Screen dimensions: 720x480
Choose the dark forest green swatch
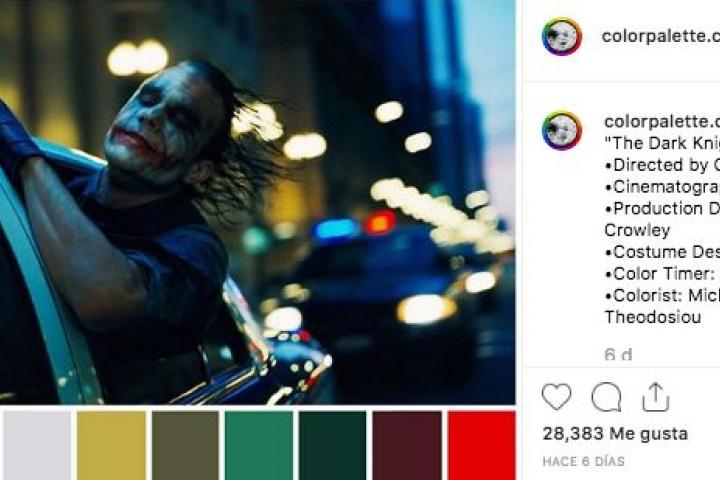pos(333,446)
